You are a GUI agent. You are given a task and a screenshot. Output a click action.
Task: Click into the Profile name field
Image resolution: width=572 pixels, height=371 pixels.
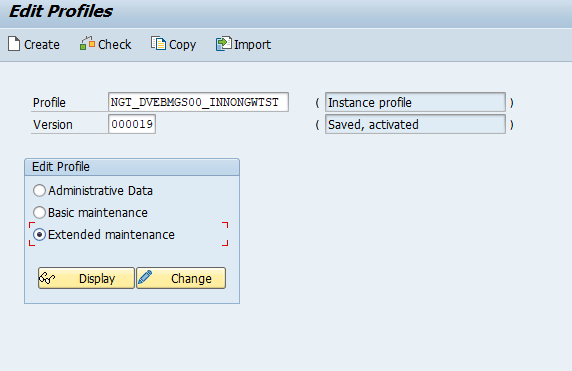tap(198, 102)
